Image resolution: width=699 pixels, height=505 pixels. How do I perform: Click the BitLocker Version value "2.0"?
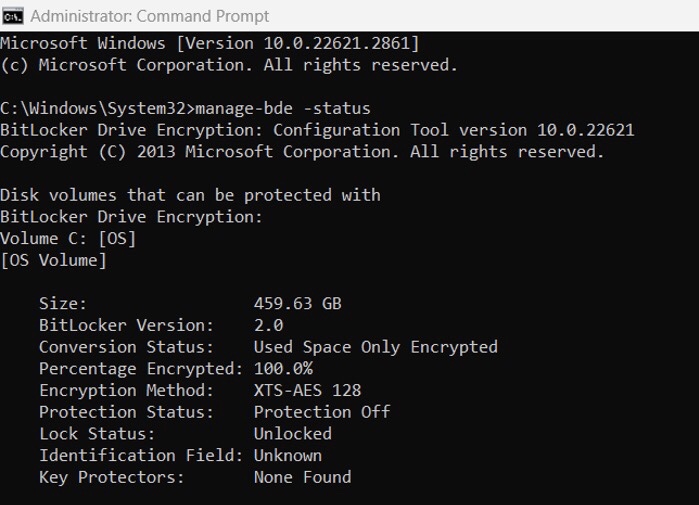[x=268, y=325]
